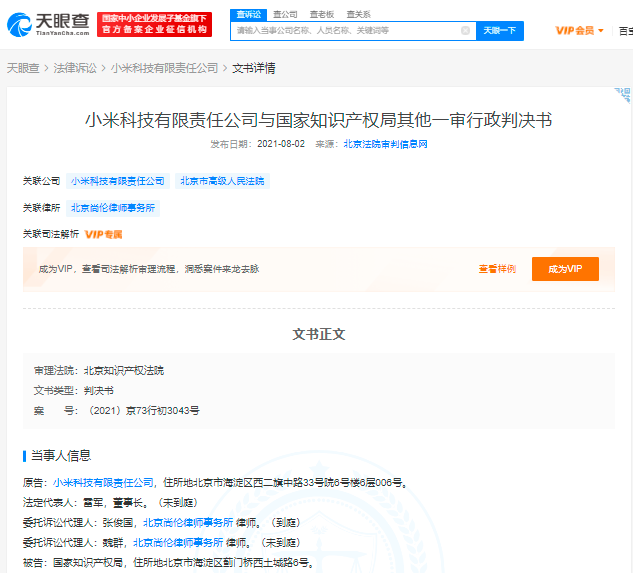
Task: Open related law firm 北京尚伦律师事务所 tag
Action: coord(113,208)
